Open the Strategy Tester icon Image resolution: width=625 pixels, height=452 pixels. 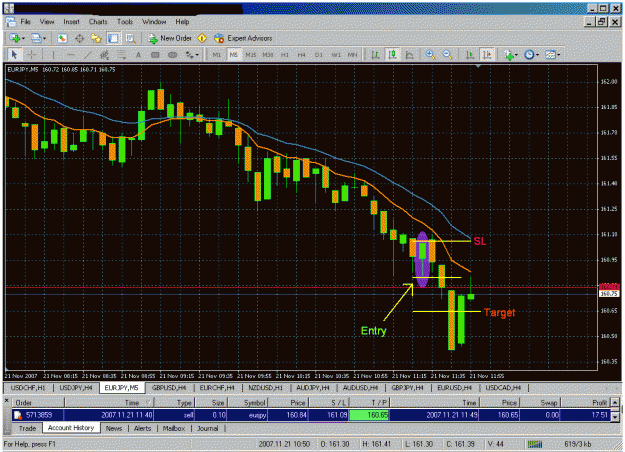click(130, 38)
